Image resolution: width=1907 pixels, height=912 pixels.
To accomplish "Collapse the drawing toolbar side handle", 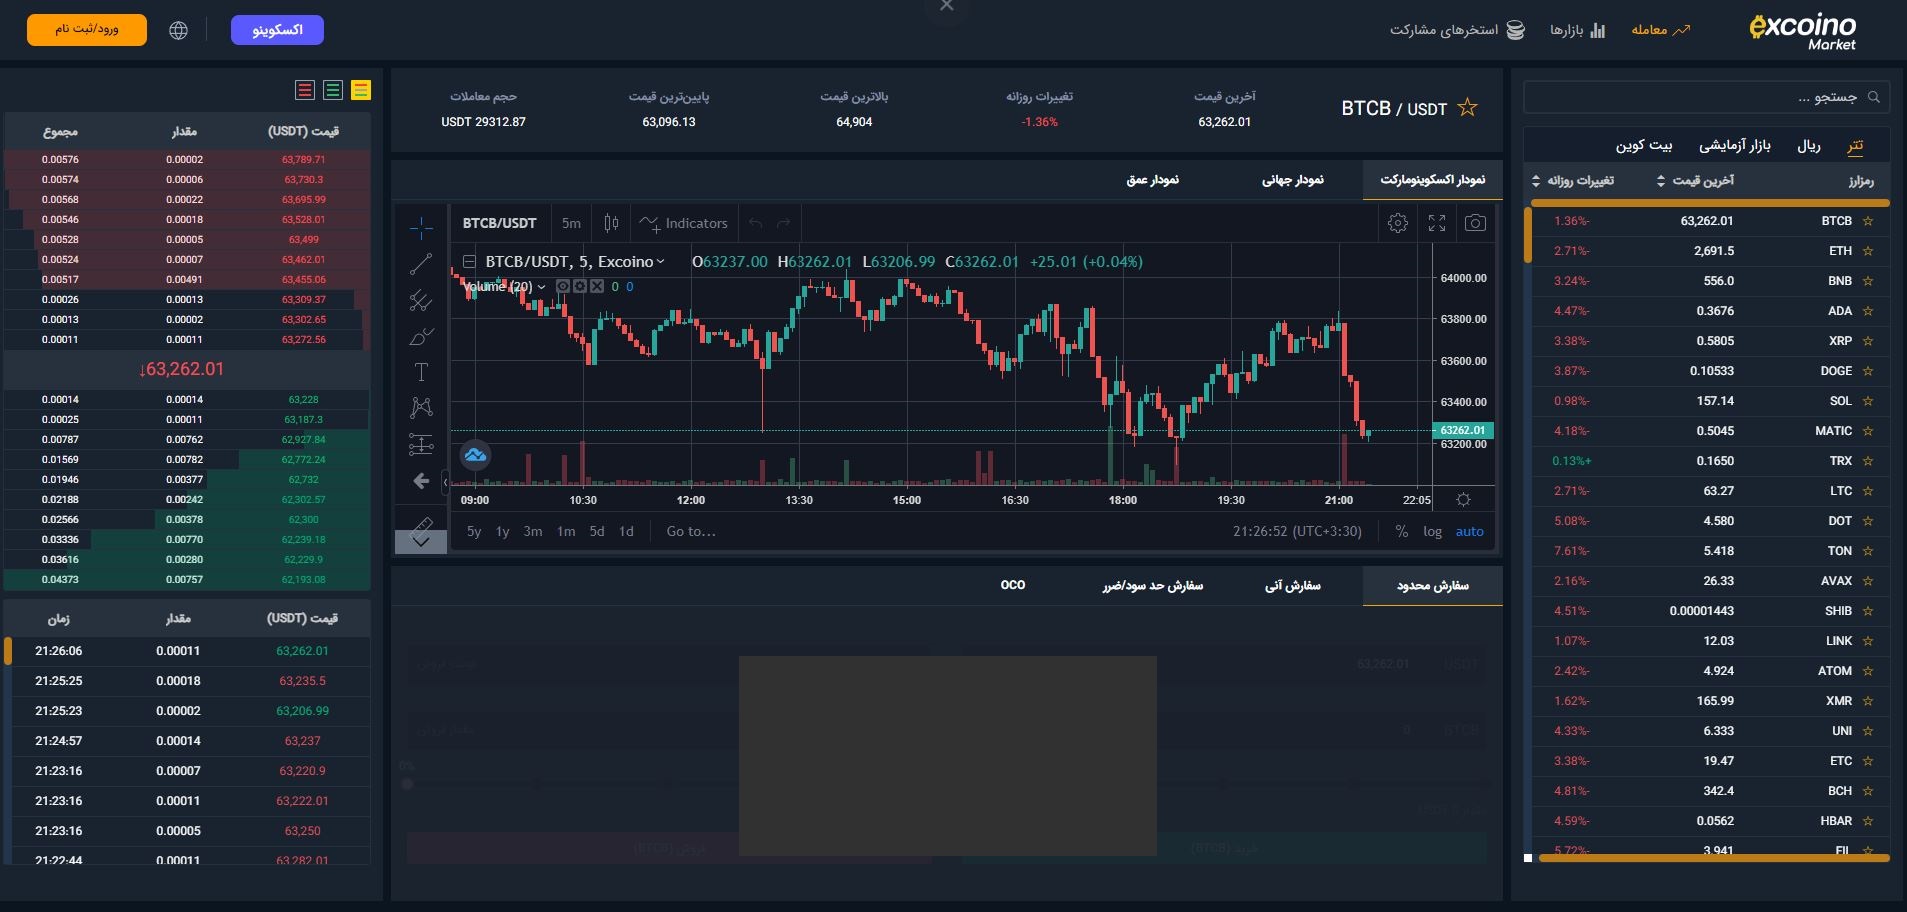I will tap(447, 482).
